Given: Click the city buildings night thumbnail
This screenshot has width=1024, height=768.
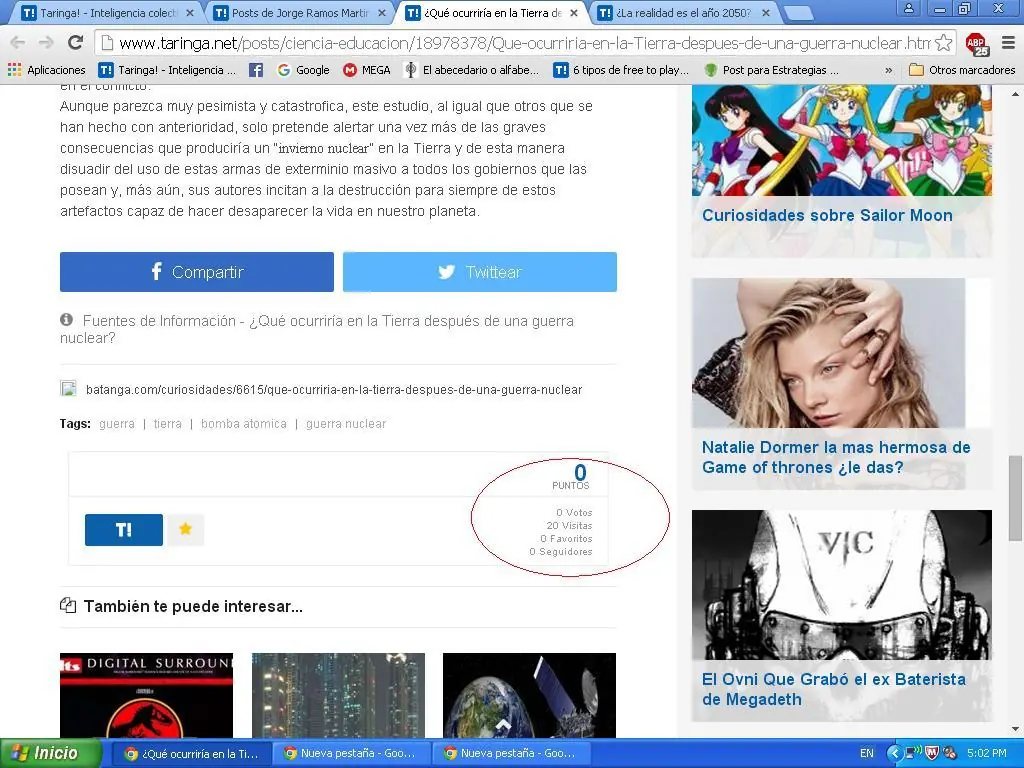Looking at the screenshot, I should click(338, 696).
